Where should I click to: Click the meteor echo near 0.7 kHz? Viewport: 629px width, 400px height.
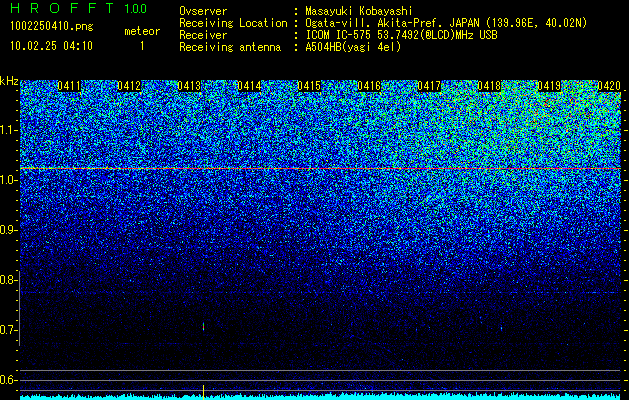tap(204, 327)
